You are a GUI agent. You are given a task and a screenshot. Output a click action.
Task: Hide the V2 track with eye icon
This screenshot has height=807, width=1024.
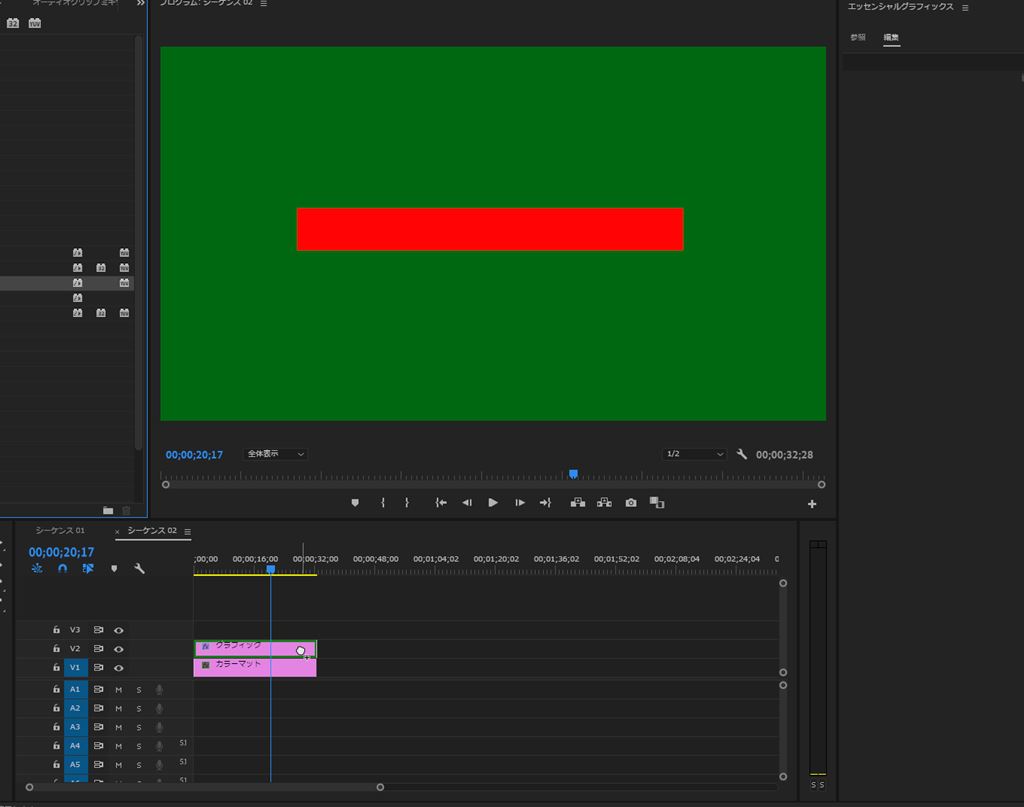point(119,649)
